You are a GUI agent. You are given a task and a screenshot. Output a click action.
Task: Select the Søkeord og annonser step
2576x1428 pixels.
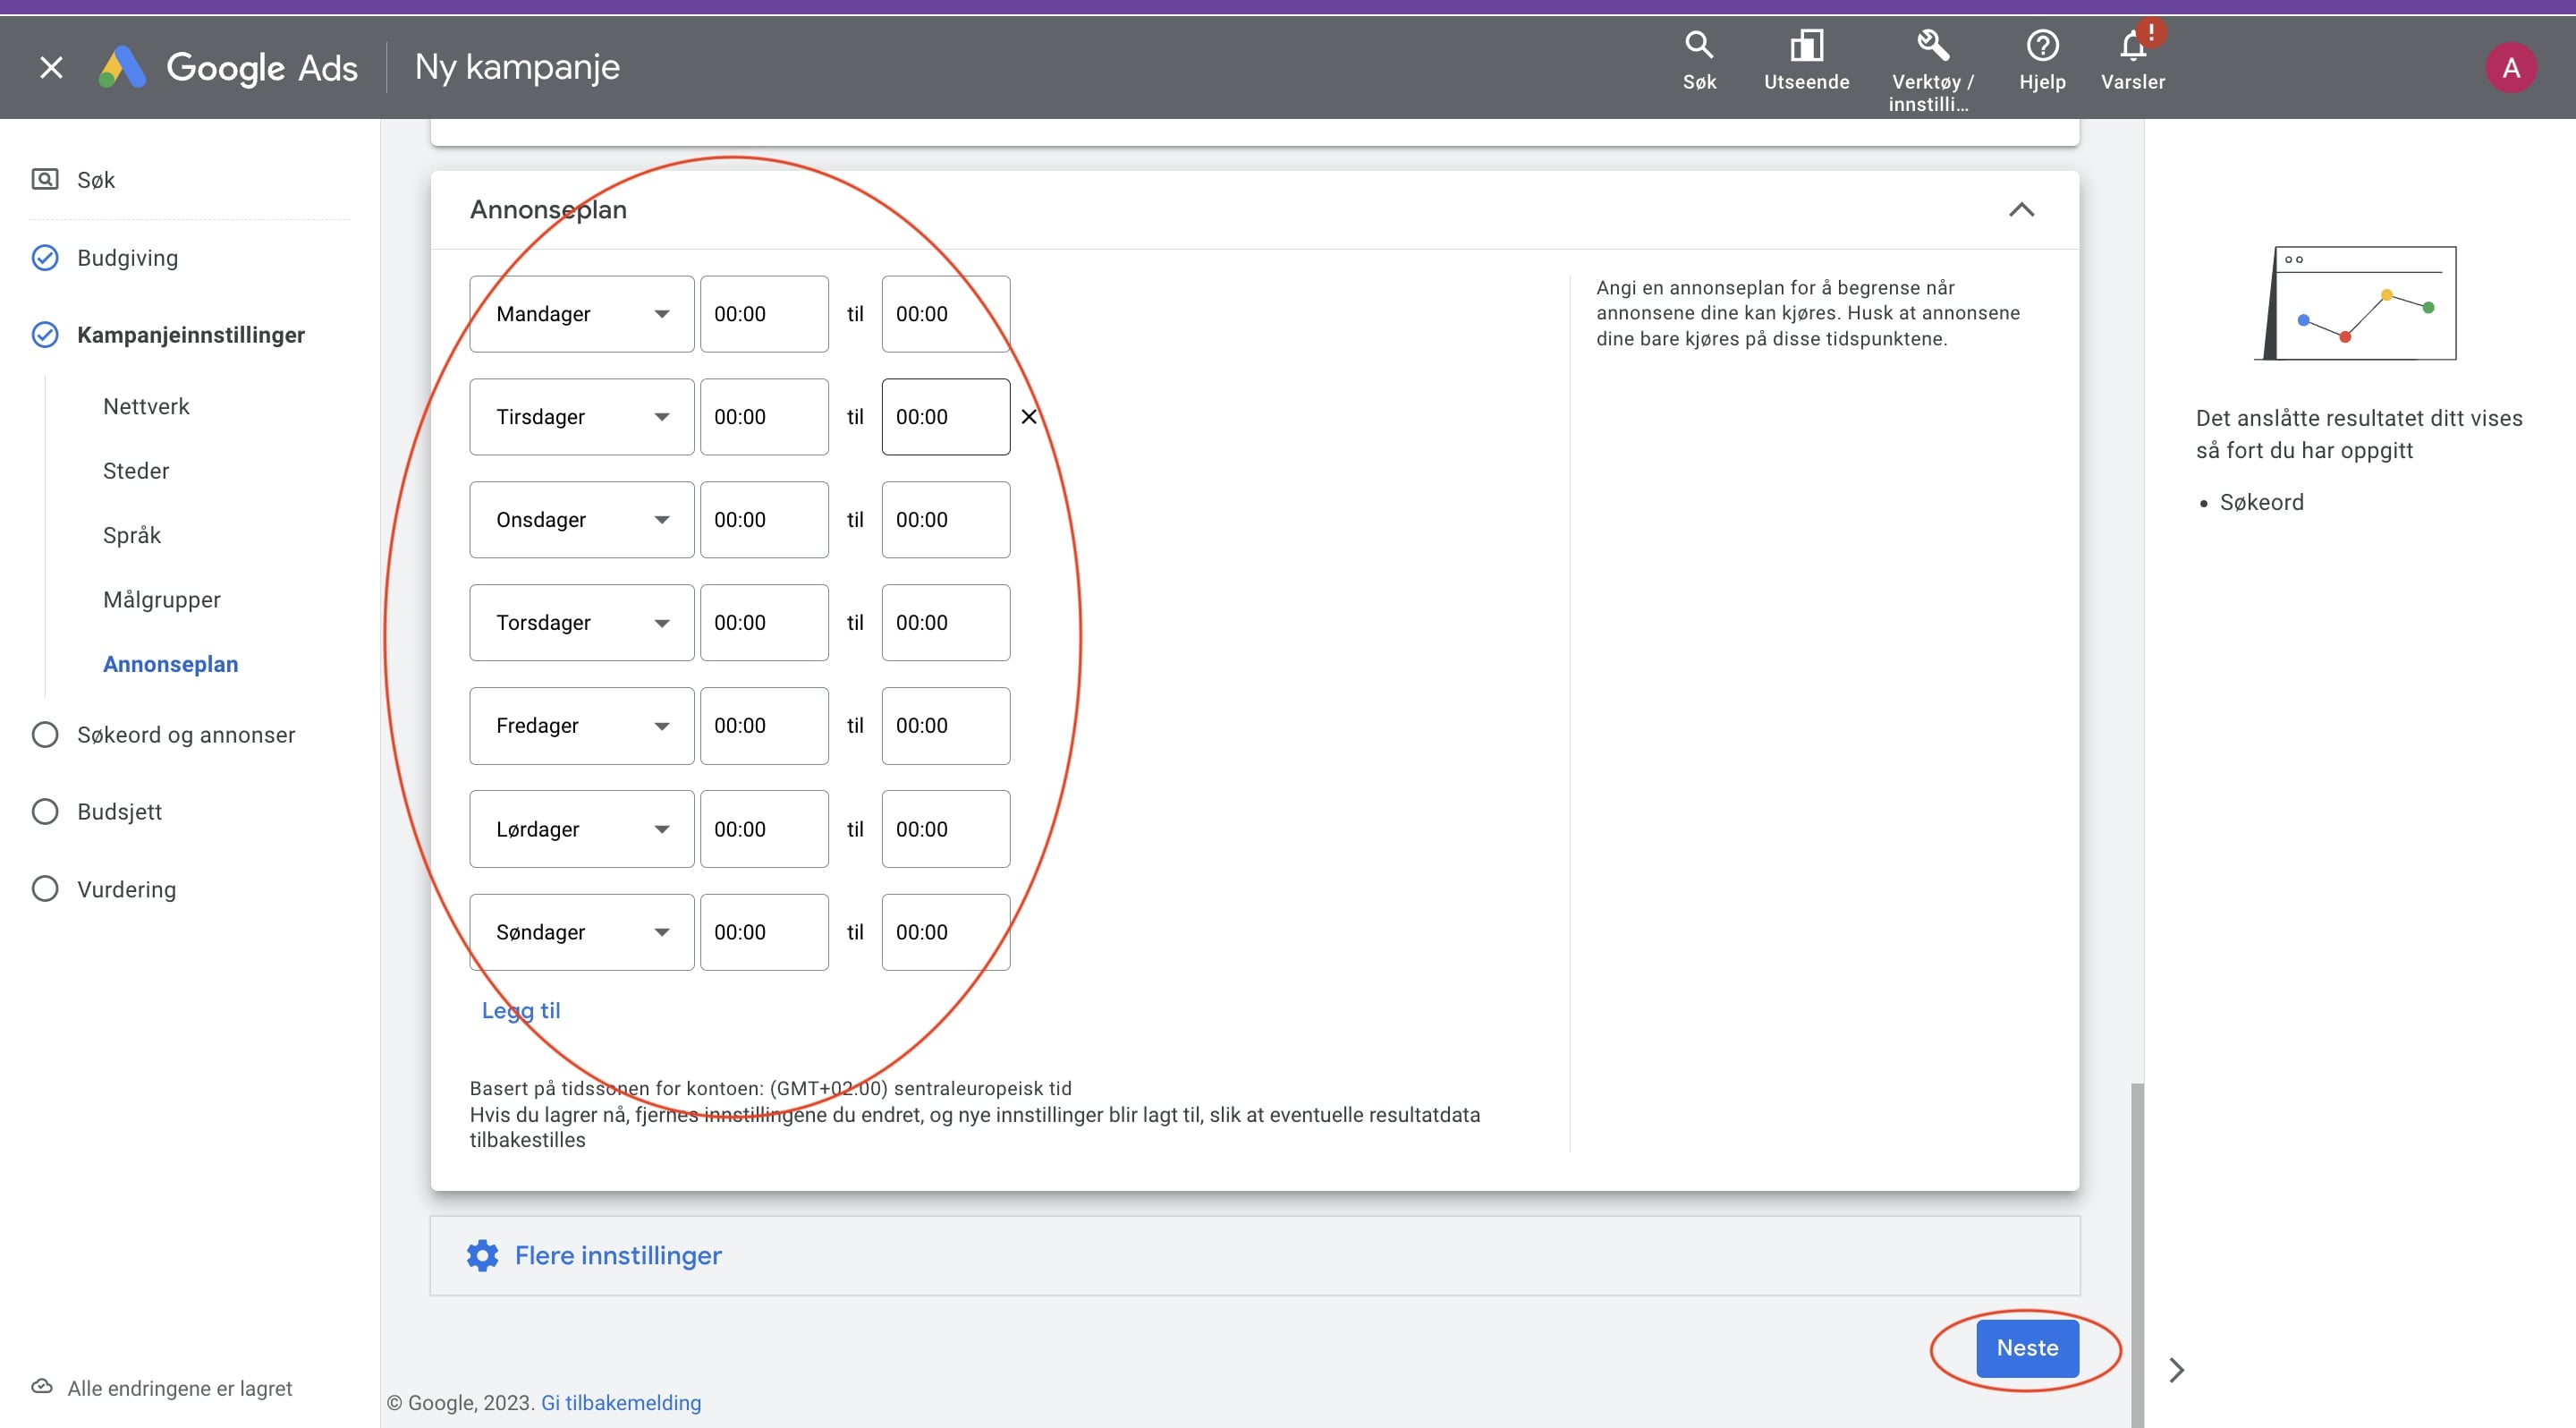185,735
